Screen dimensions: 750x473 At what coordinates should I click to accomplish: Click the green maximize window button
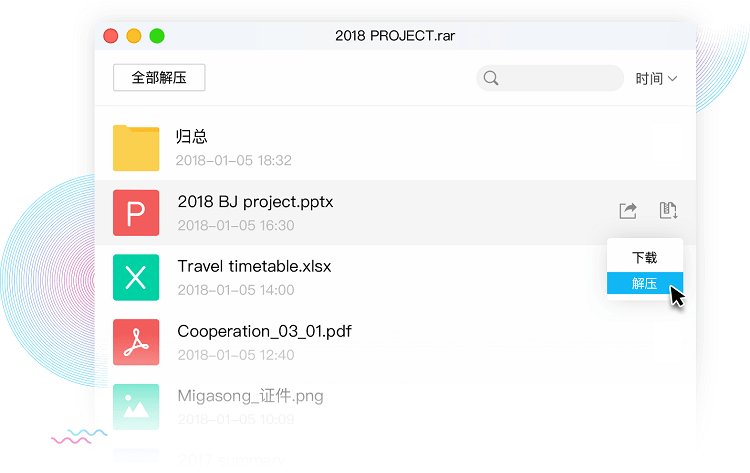click(x=157, y=36)
